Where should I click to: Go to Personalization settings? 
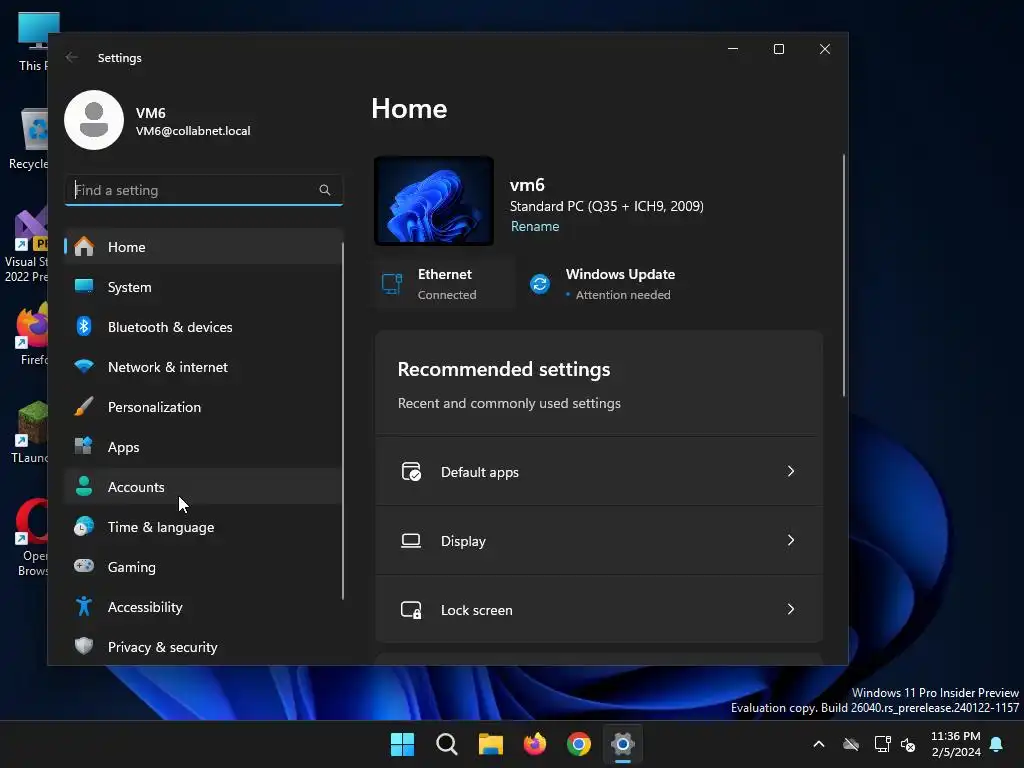click(203, 407)
